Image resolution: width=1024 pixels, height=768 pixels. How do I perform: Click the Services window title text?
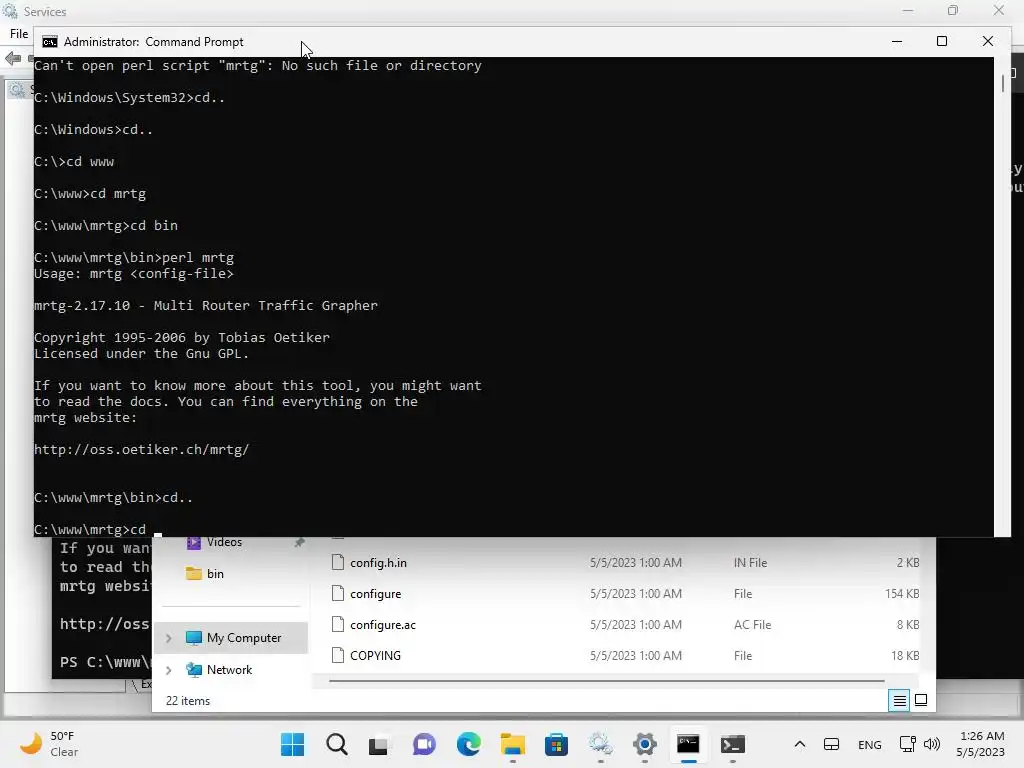click(x=45, y=11)
